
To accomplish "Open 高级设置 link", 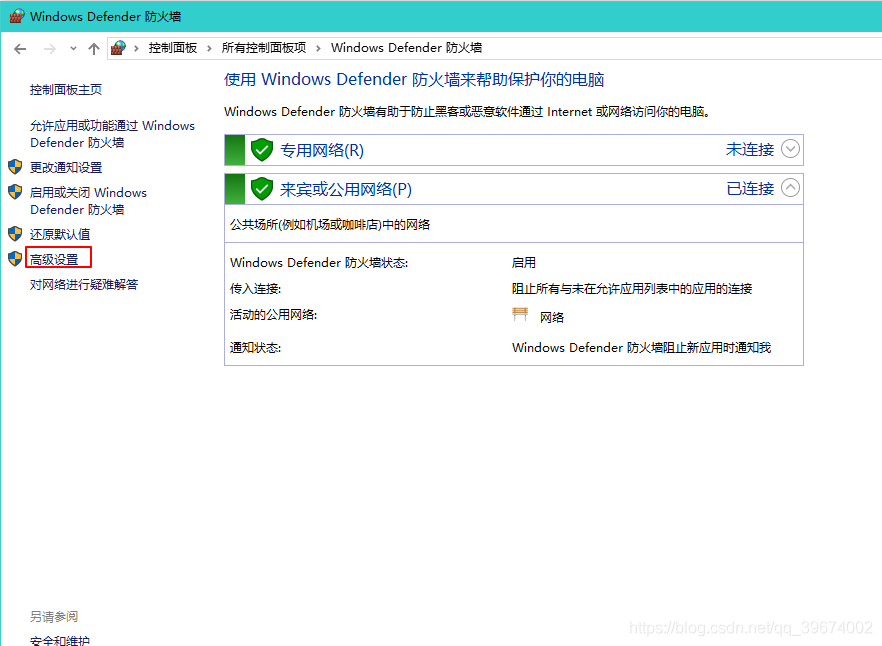I will 54,259.
